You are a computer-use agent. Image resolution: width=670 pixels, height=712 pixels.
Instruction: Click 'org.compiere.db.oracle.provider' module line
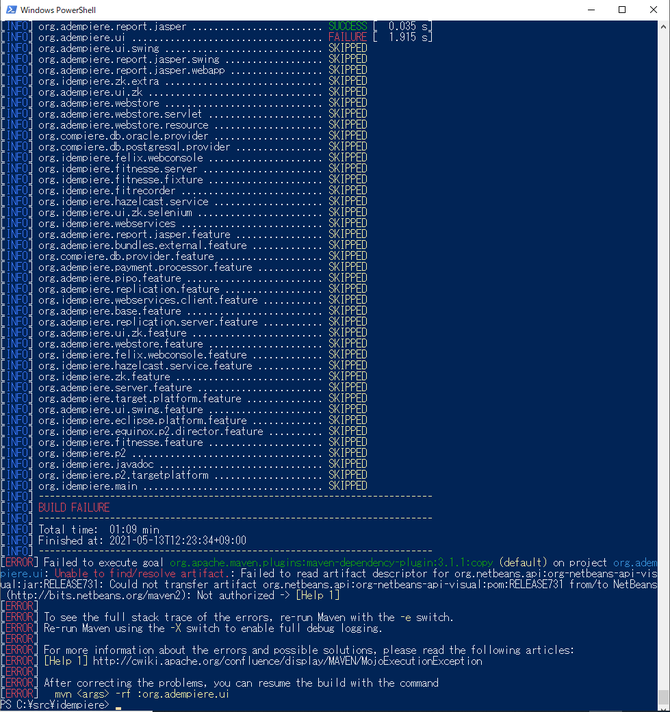click(x=202, y=136)
